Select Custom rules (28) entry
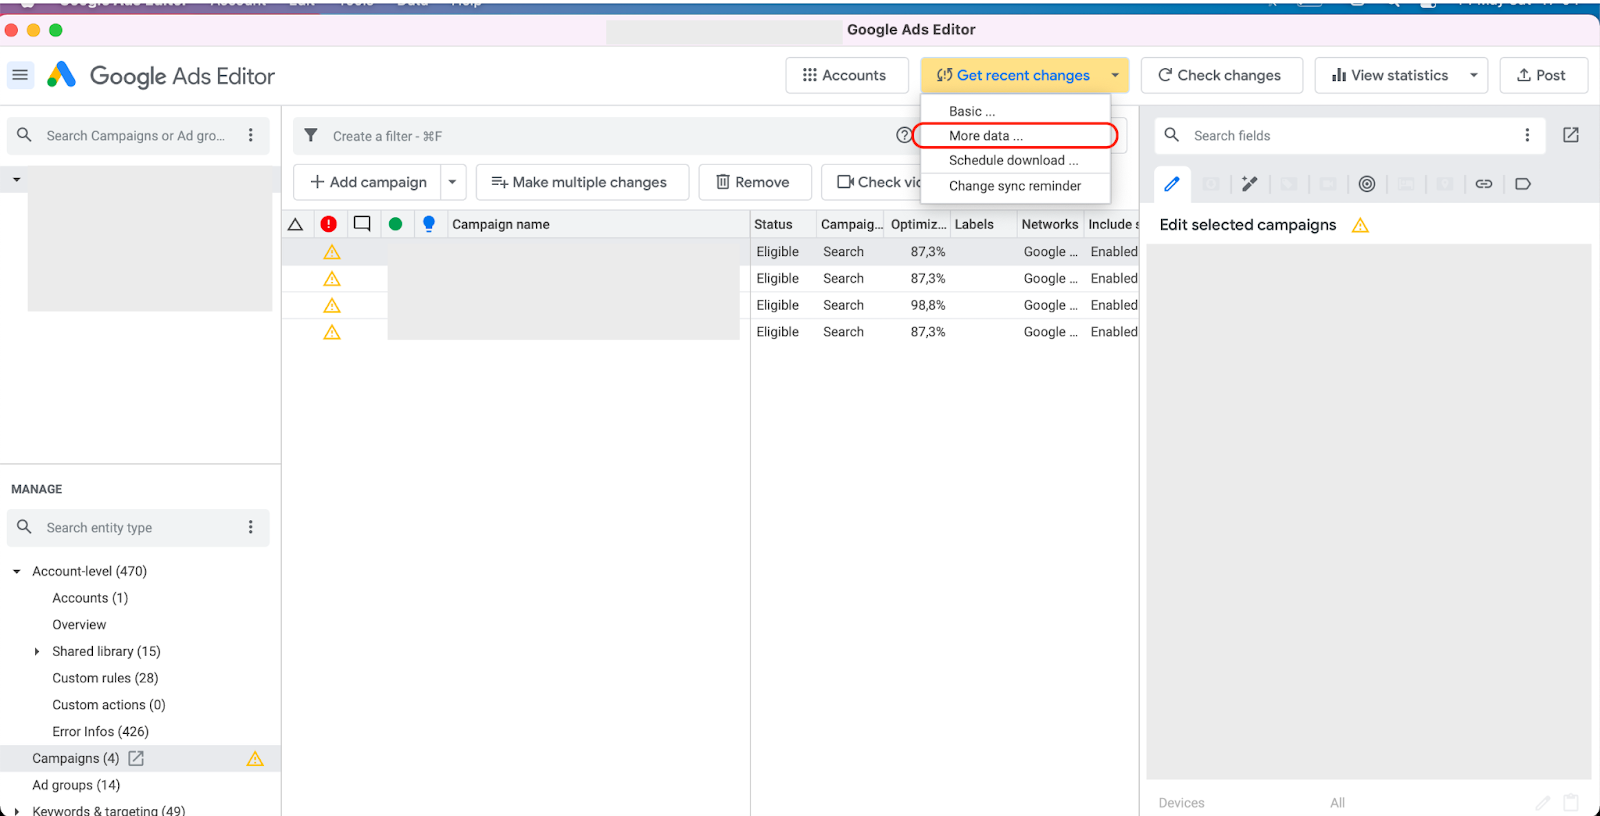The height and width of the screenshot is (816, 1600). tap(105, 678)
